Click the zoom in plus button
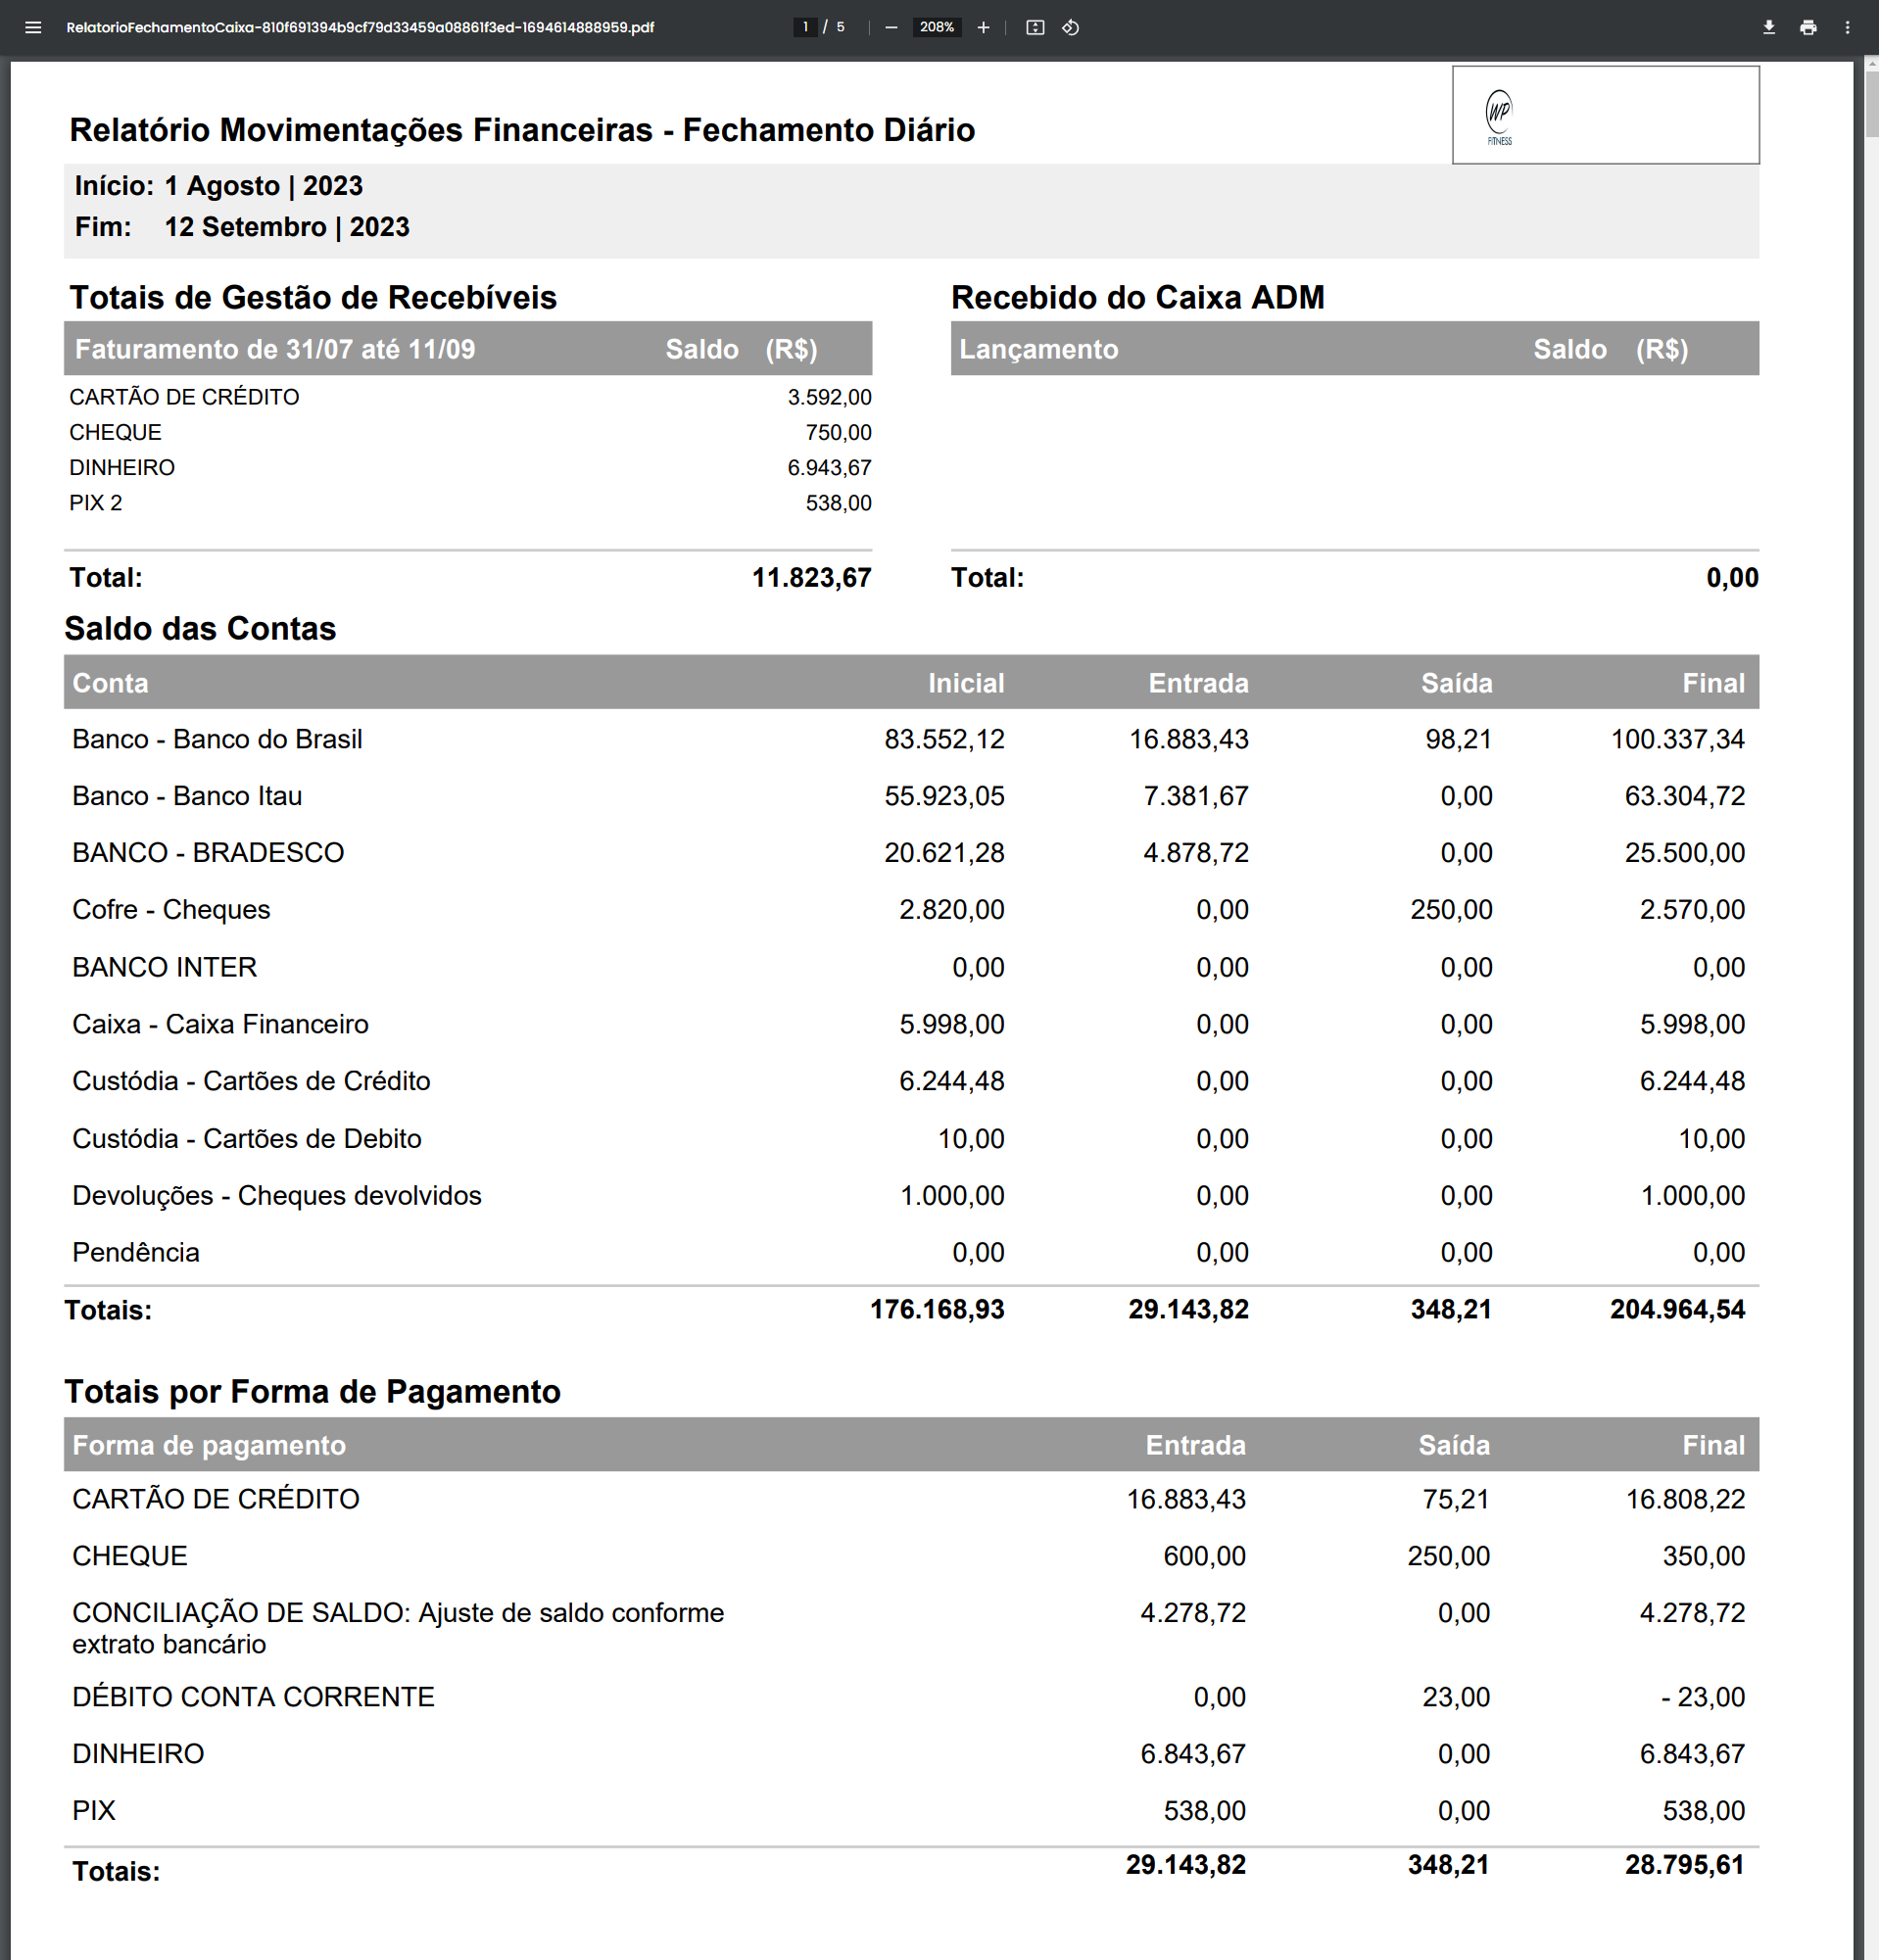 coord(983,27)
